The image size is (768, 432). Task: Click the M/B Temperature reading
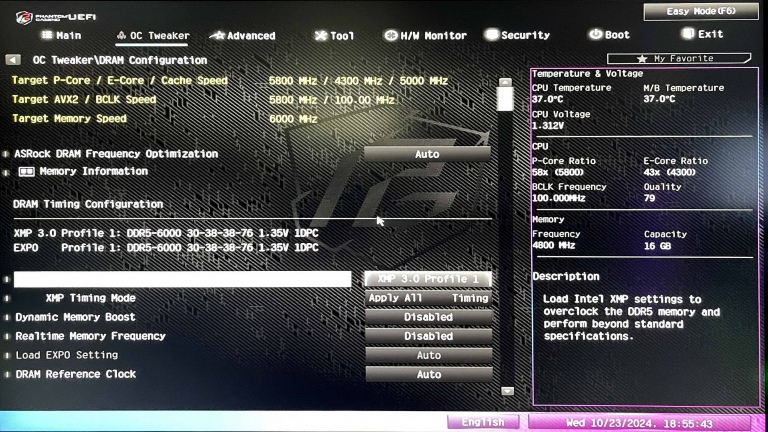point(659,99)
